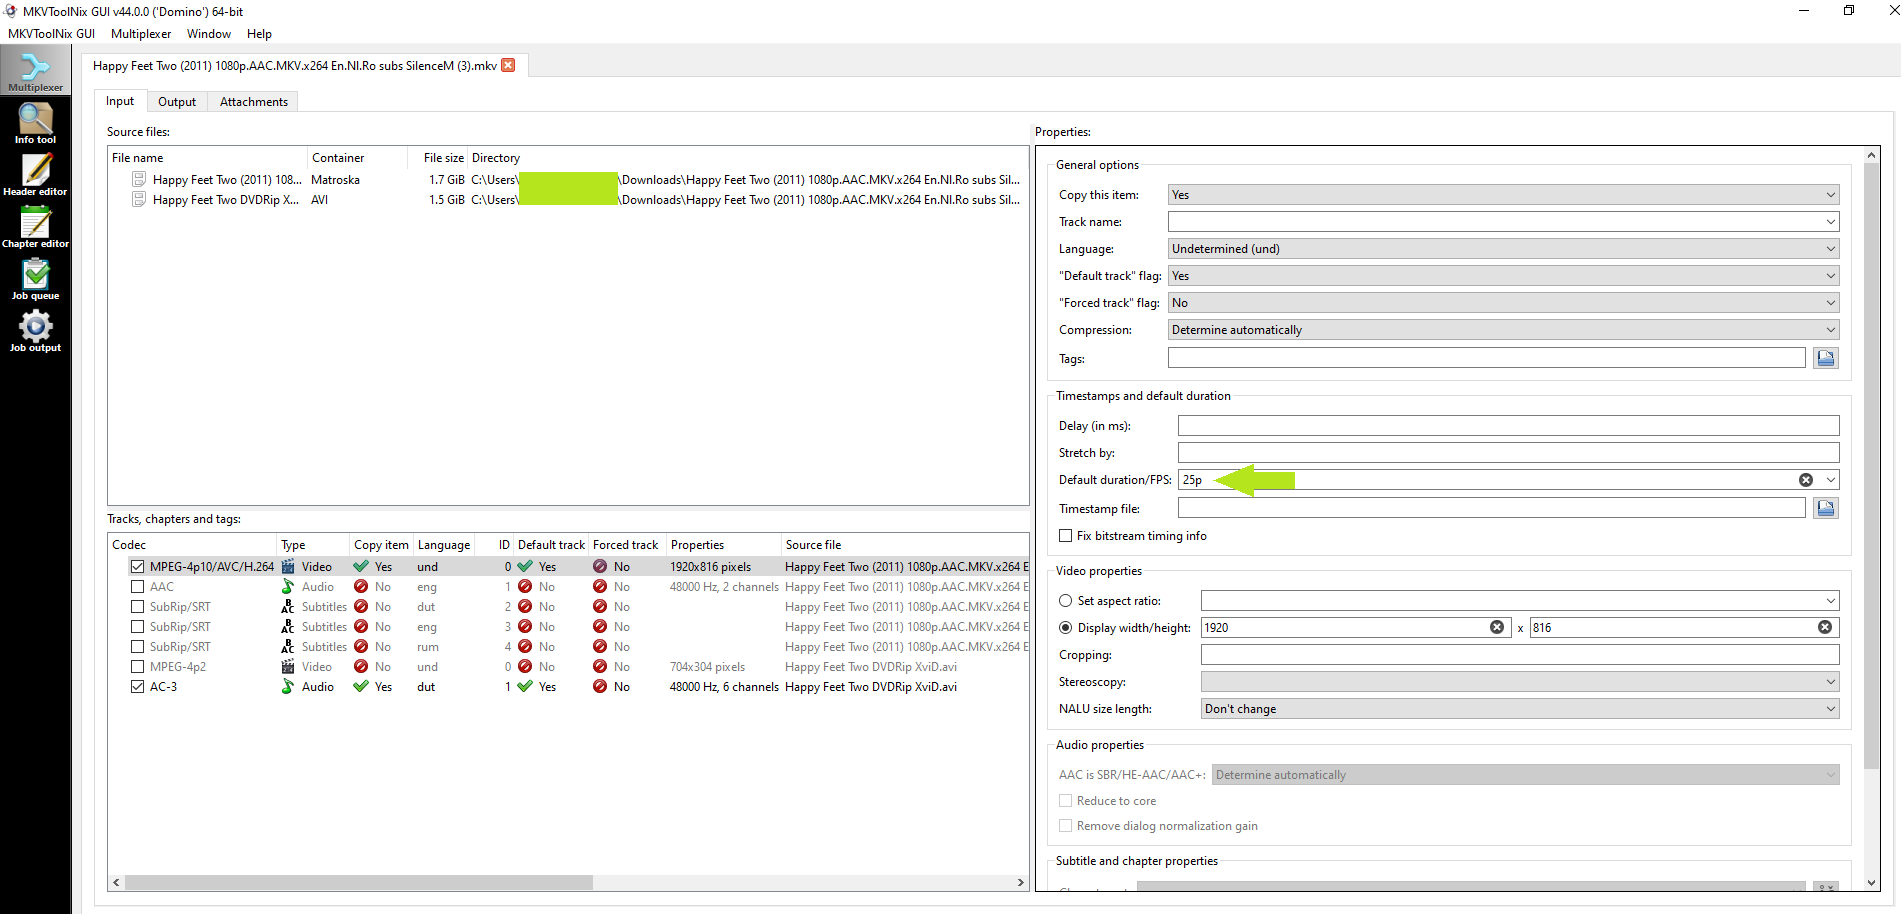The image size is (1901, 914).
Task: Sort tracks by Properties column header
Action: pyautogui.click(x=724, y=545)
